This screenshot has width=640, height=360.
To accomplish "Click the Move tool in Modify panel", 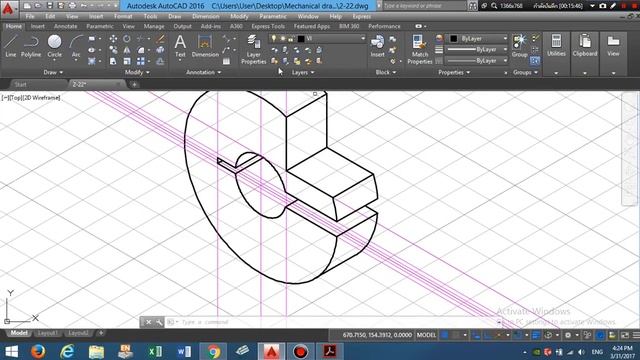I will coord(113,39).
